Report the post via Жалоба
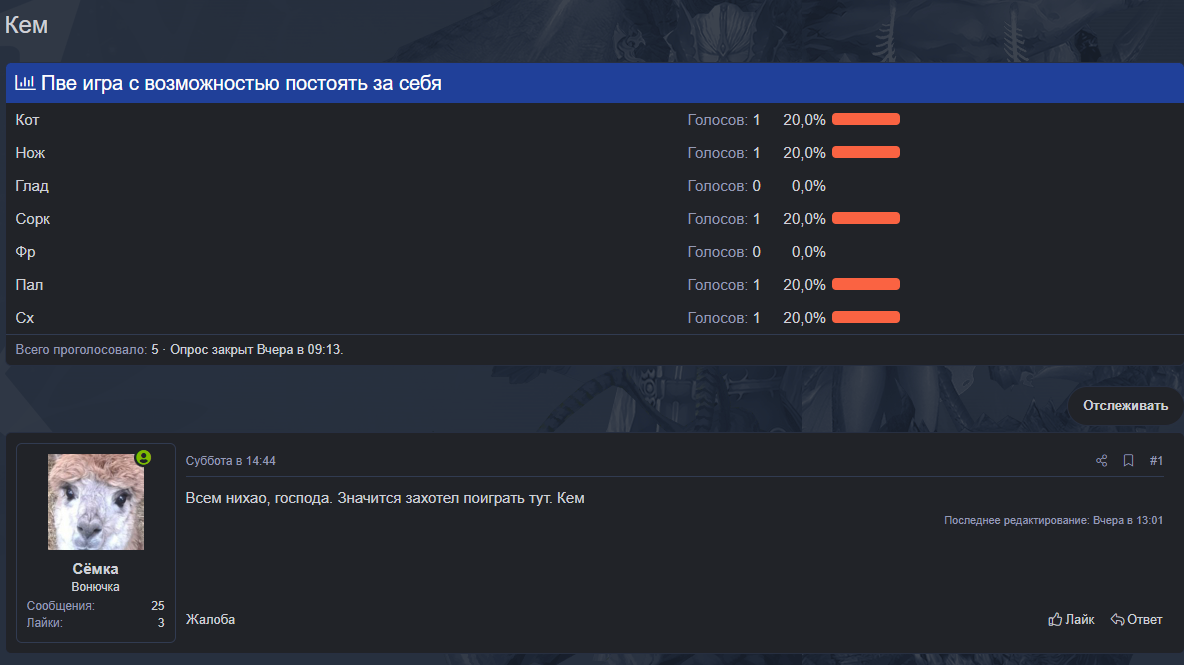The width and height of the screenshot is (1184, 665). coord(210,620)
